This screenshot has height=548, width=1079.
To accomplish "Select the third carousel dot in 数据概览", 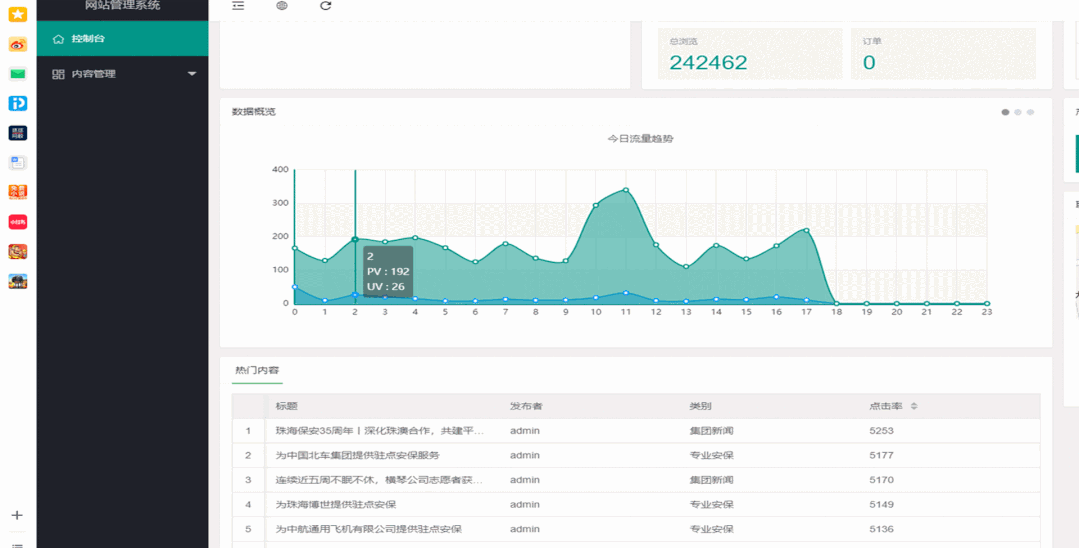I will pos(1031,112).
